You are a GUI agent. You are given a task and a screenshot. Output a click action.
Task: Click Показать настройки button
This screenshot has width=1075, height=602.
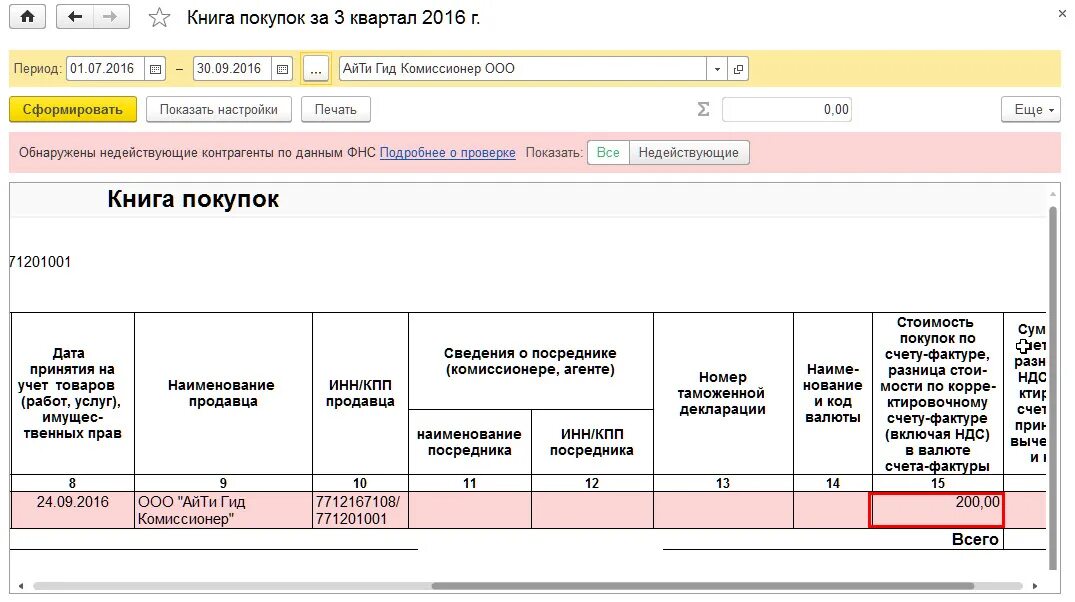pyautogui.click(x=219, y=110)
